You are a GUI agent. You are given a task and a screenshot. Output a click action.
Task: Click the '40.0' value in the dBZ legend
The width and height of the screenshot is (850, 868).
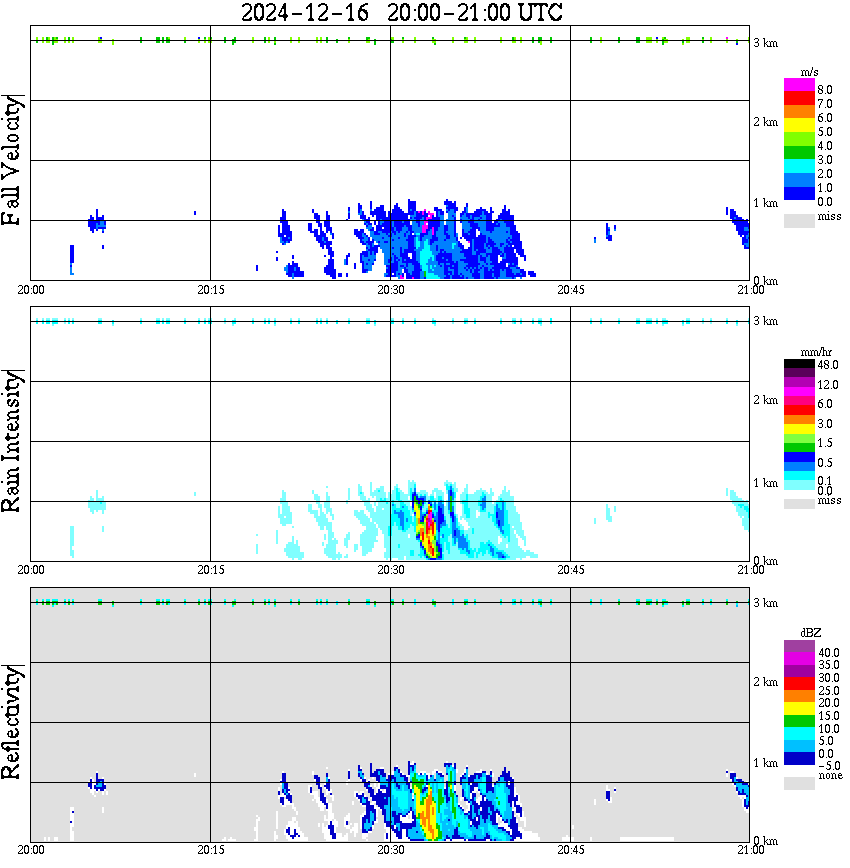point(829,653)
